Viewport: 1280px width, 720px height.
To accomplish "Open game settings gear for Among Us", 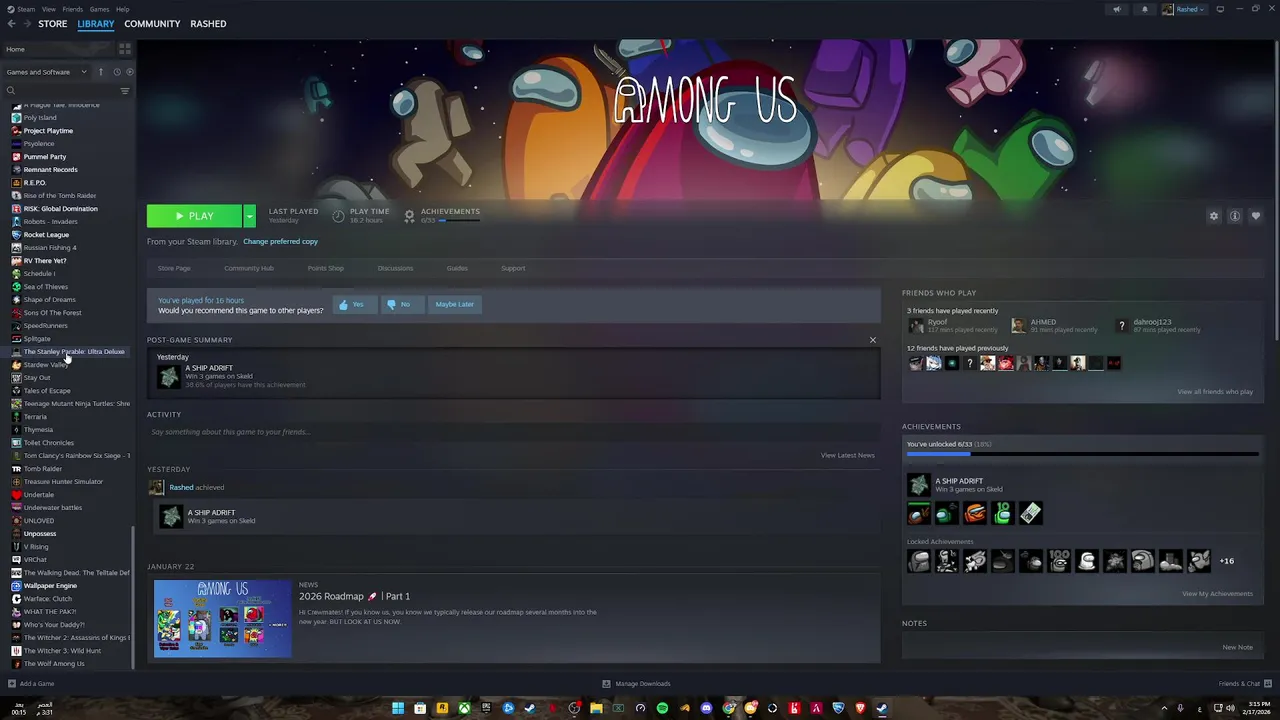I will (1214, 216).
